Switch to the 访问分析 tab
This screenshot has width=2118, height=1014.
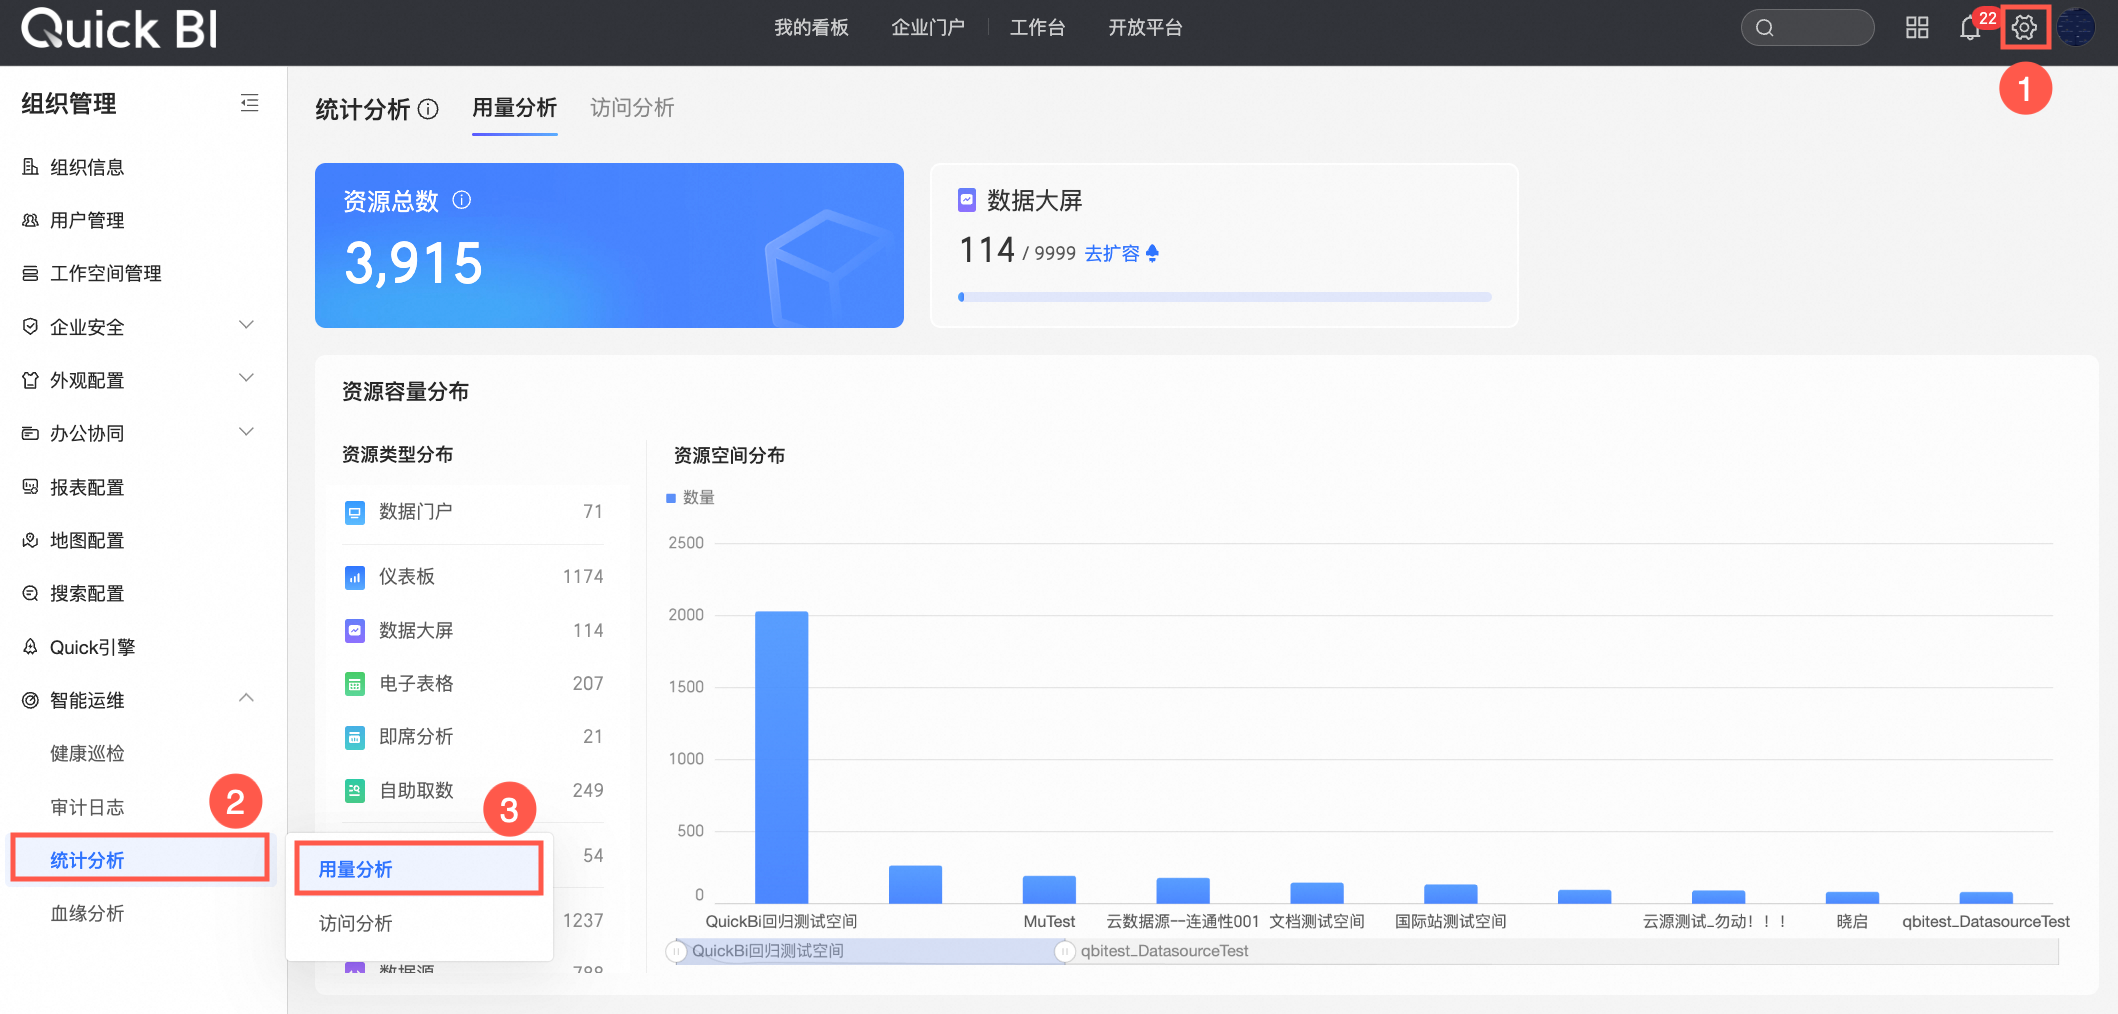coord(632,108)
